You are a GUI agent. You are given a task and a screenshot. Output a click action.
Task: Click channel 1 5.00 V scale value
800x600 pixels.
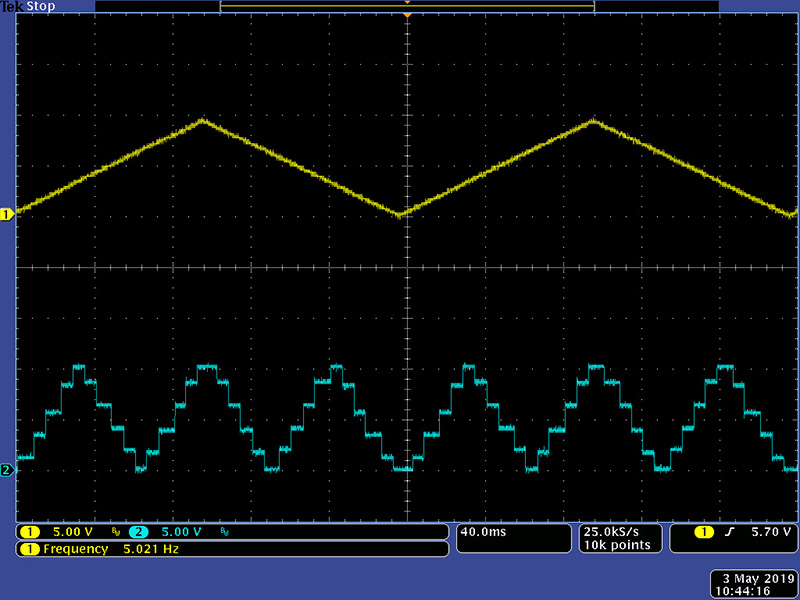click(x=73, y=532)
